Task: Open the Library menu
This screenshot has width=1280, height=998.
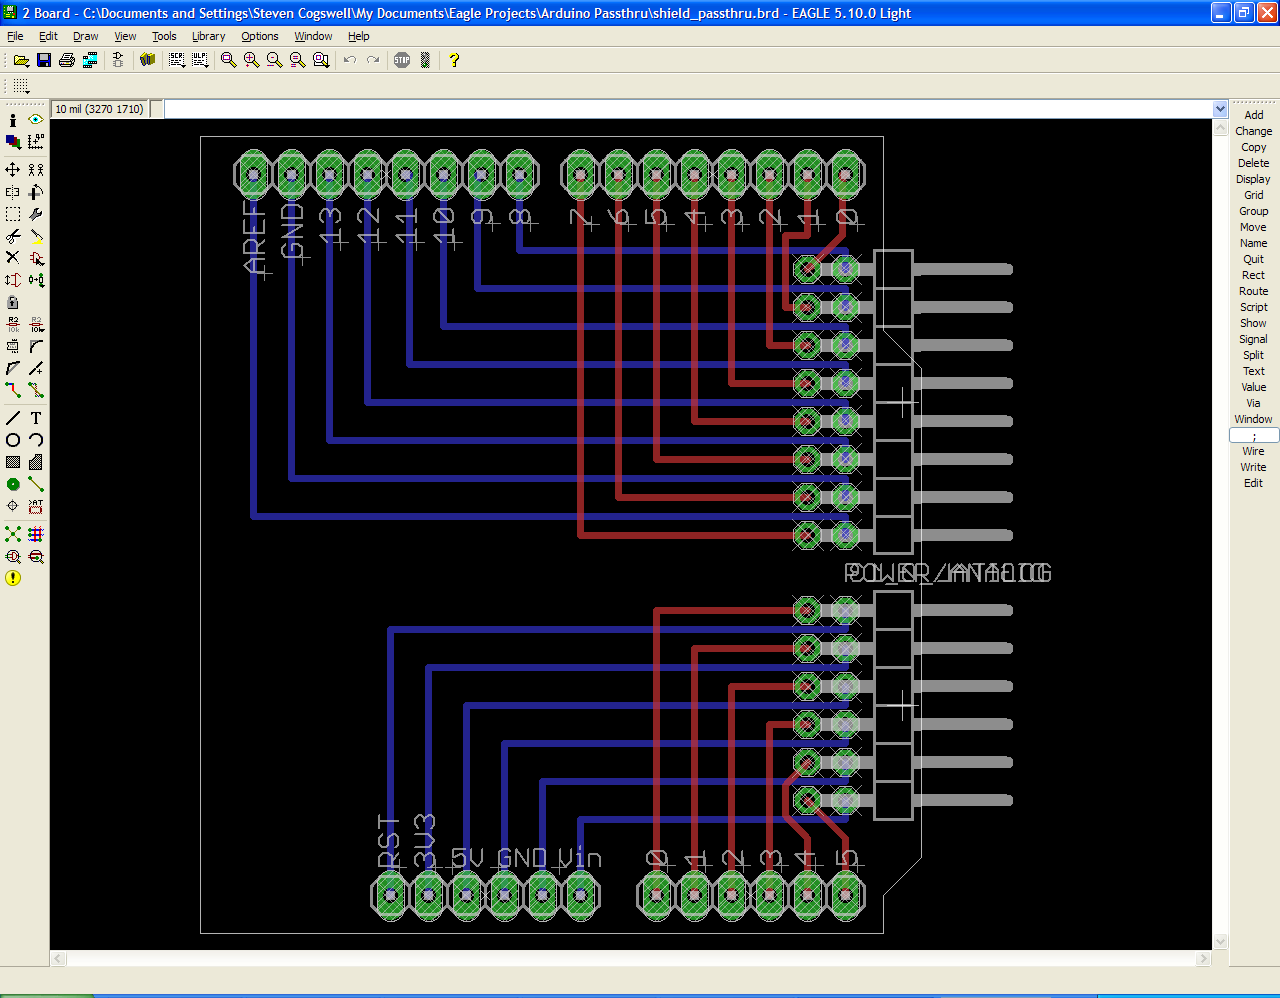Action: (208, 36)
